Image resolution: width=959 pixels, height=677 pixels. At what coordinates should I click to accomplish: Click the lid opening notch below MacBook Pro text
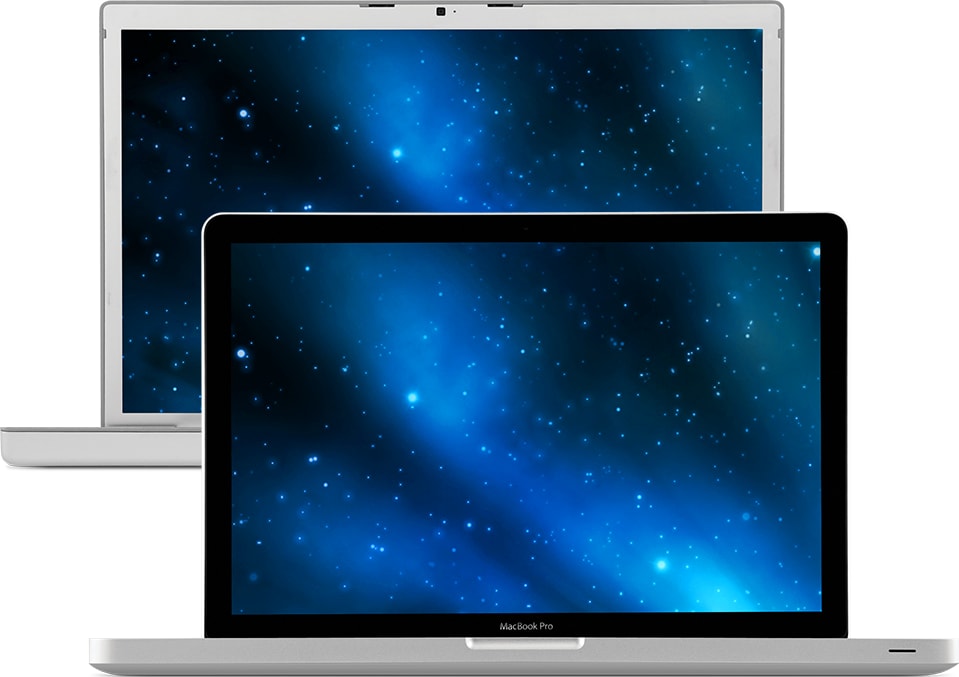click(x=526, y=643)
